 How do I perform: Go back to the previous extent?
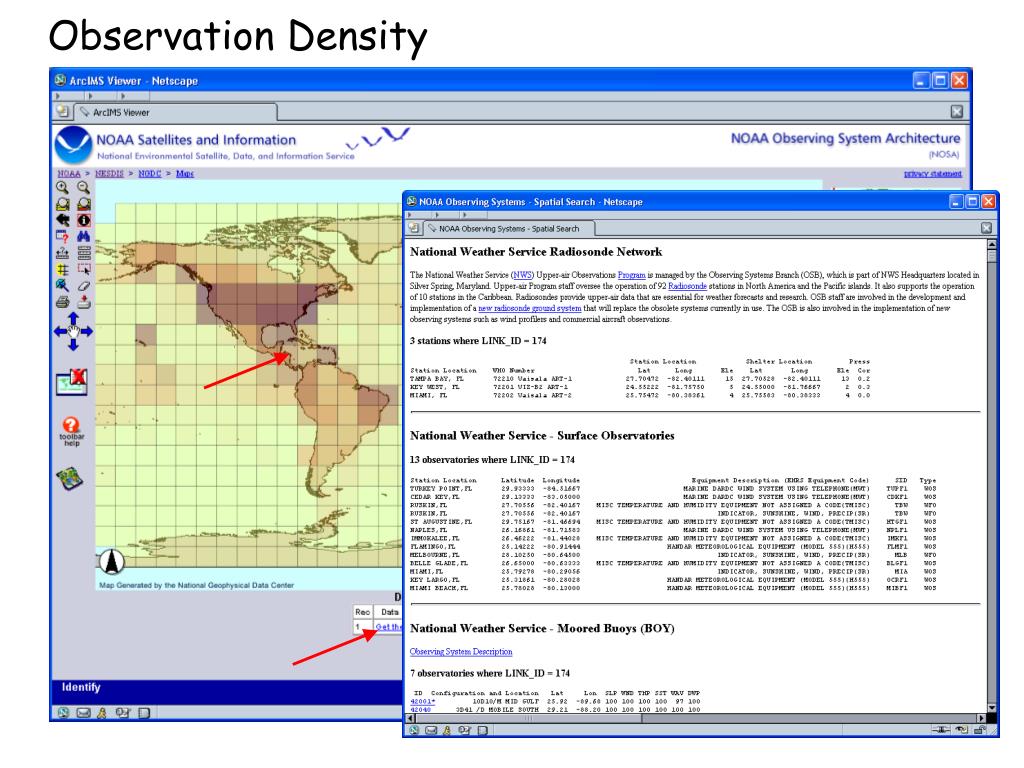point(63,220)
